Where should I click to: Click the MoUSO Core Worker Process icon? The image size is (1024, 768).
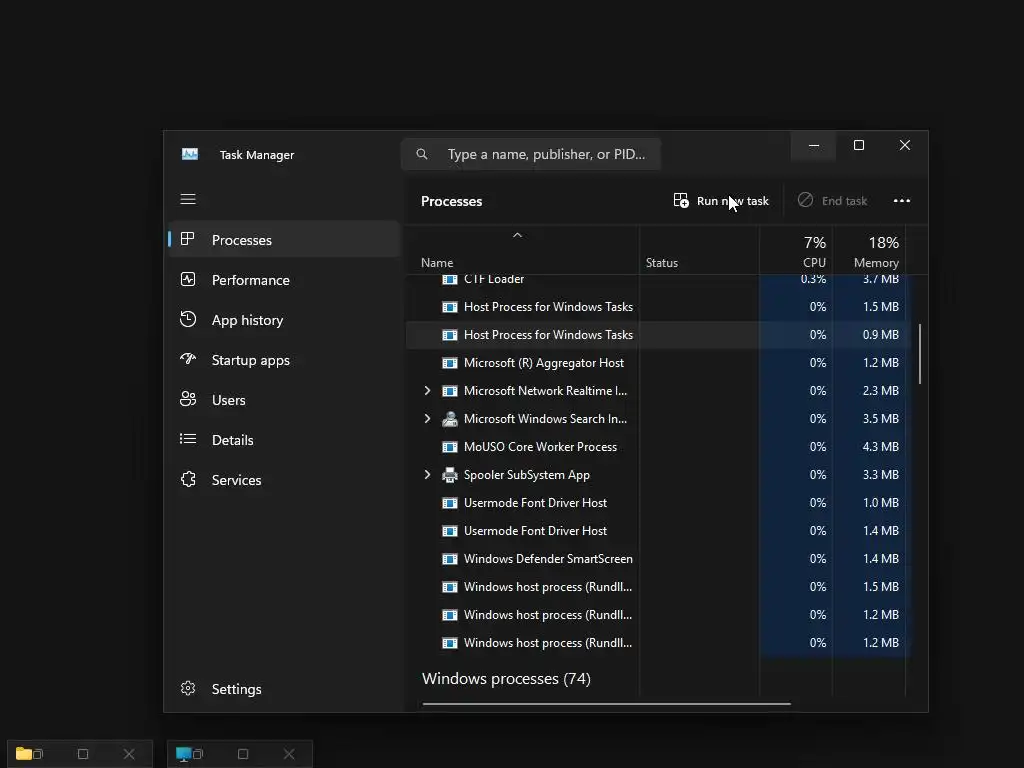pyautogui.click(x=449, y=447)
